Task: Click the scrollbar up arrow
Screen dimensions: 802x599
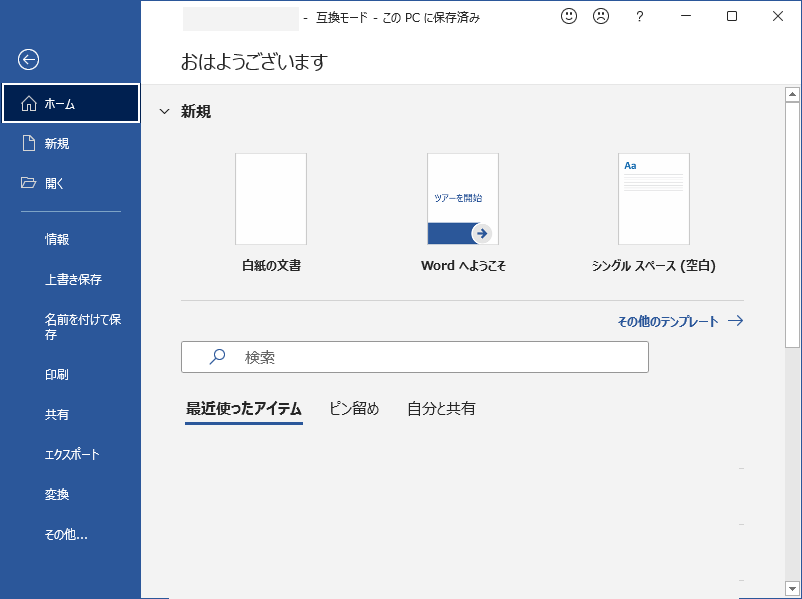Action: (x=792, y=95)
